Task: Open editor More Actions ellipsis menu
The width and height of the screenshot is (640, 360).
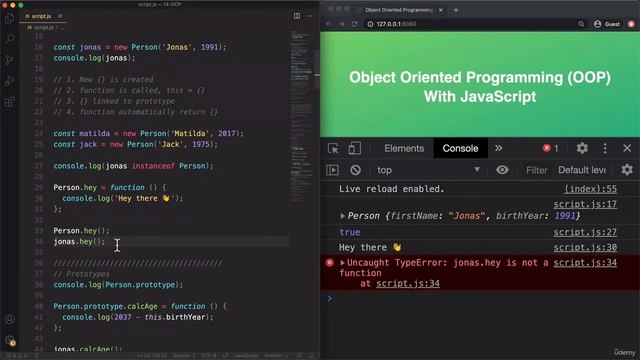Action: point(309,16)
